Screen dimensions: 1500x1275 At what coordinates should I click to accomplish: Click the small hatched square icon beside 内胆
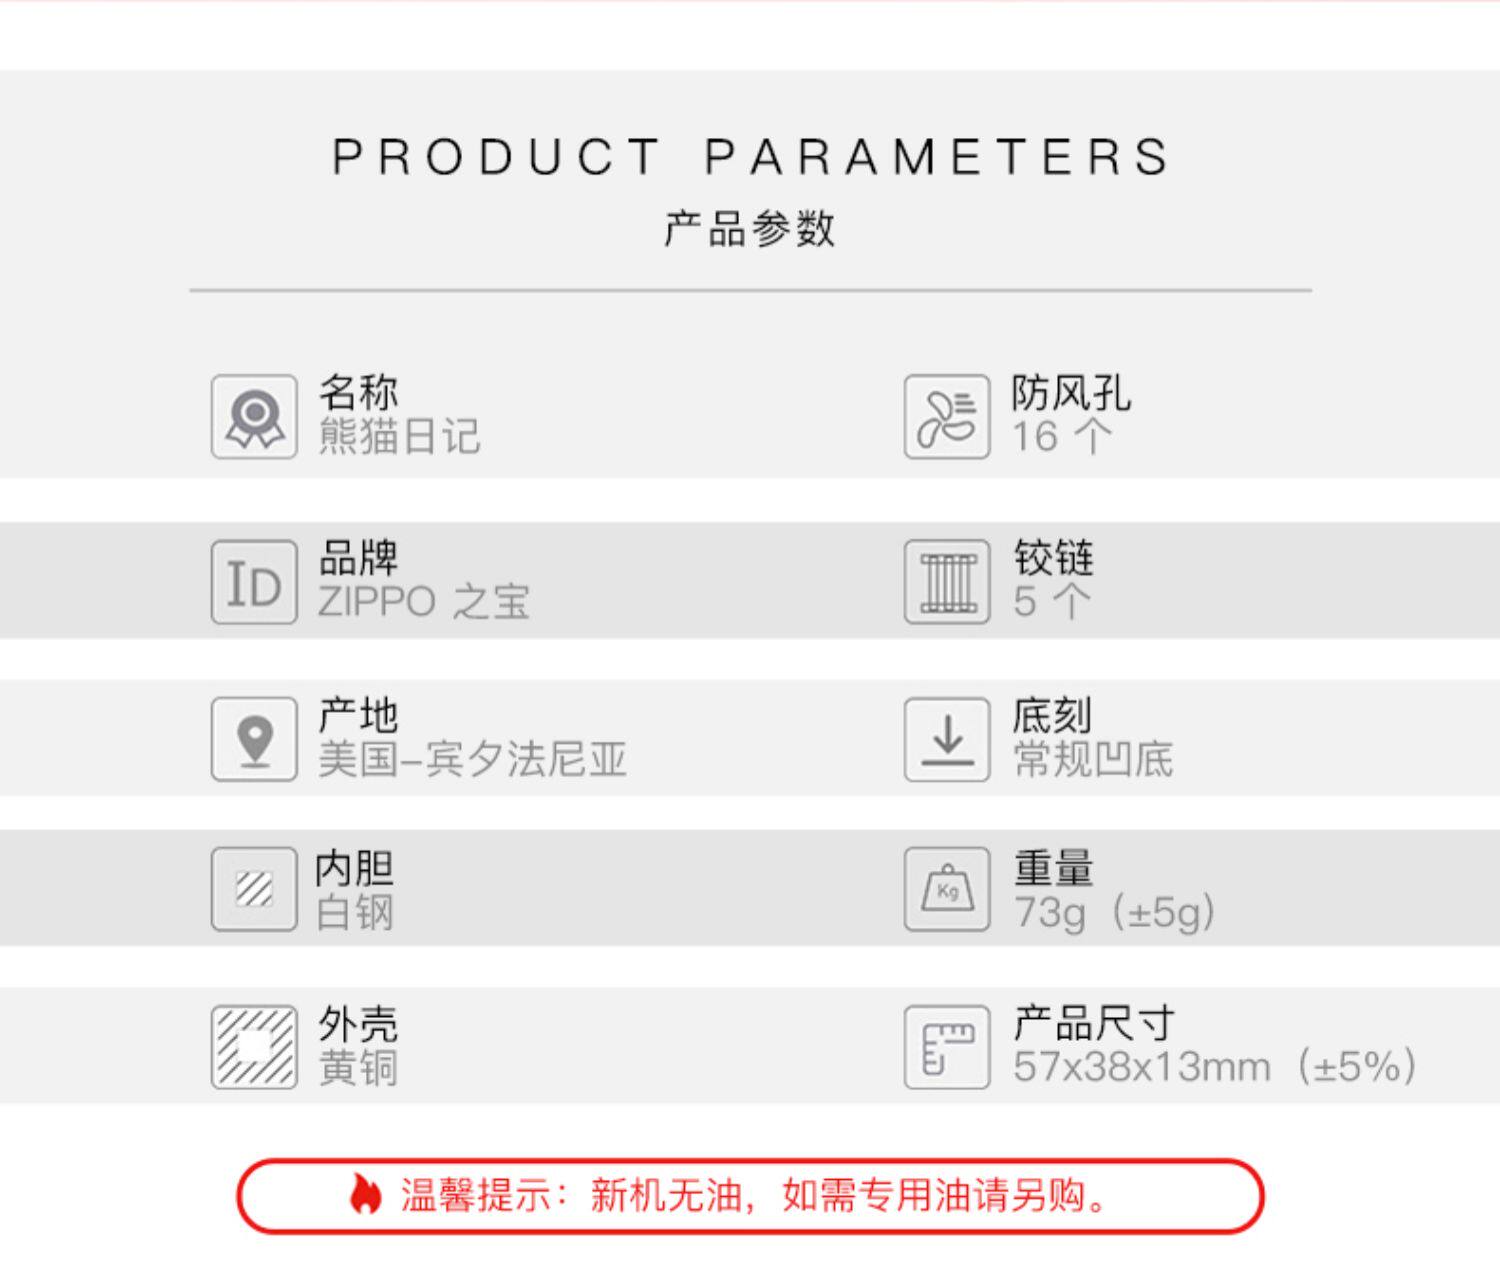(x=254, y=889)
